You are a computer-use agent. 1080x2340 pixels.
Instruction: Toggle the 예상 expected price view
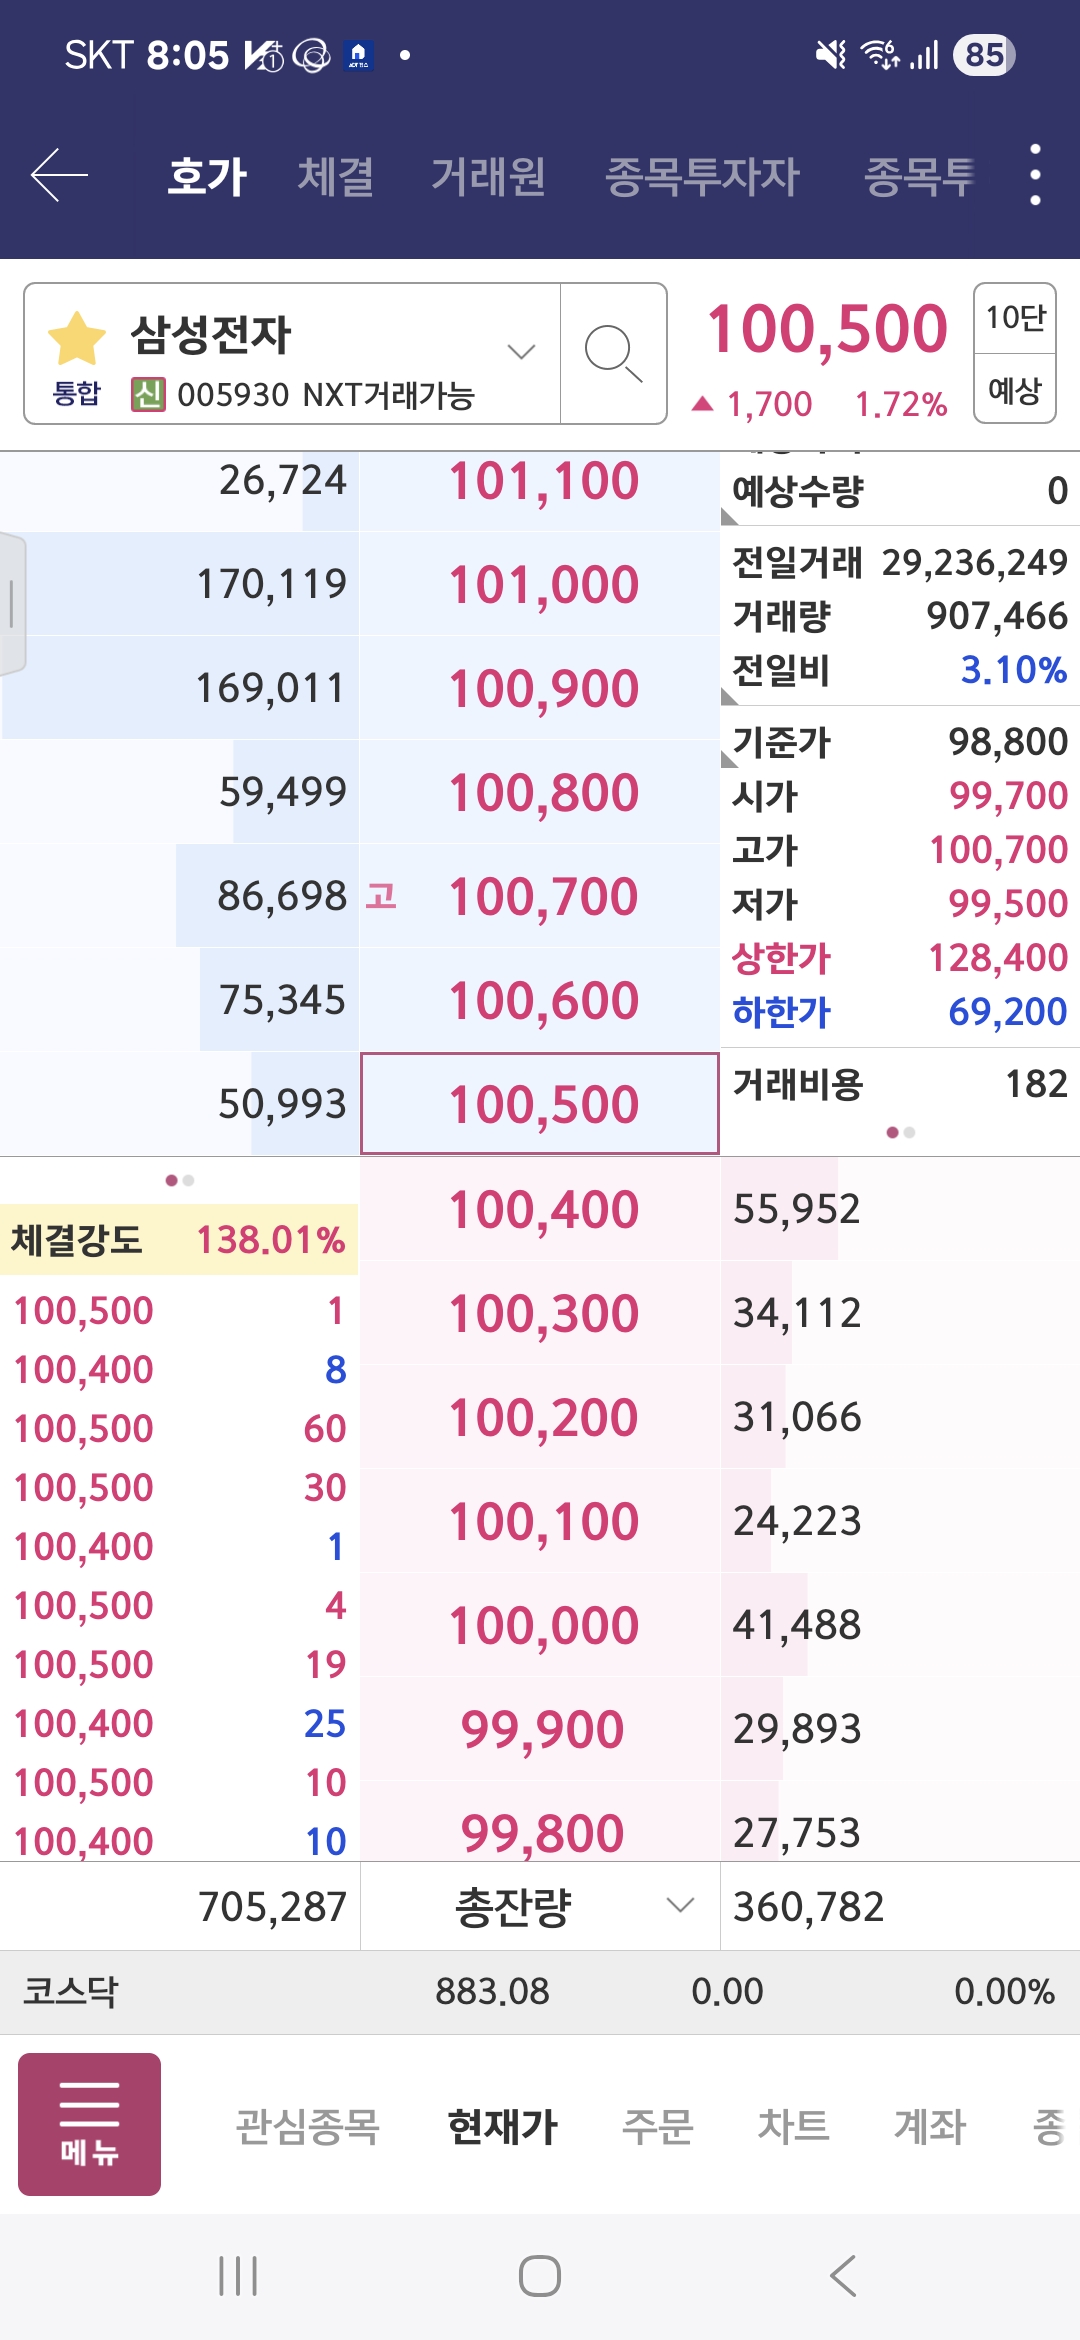pyautogui.click(x=1015, y=389)
